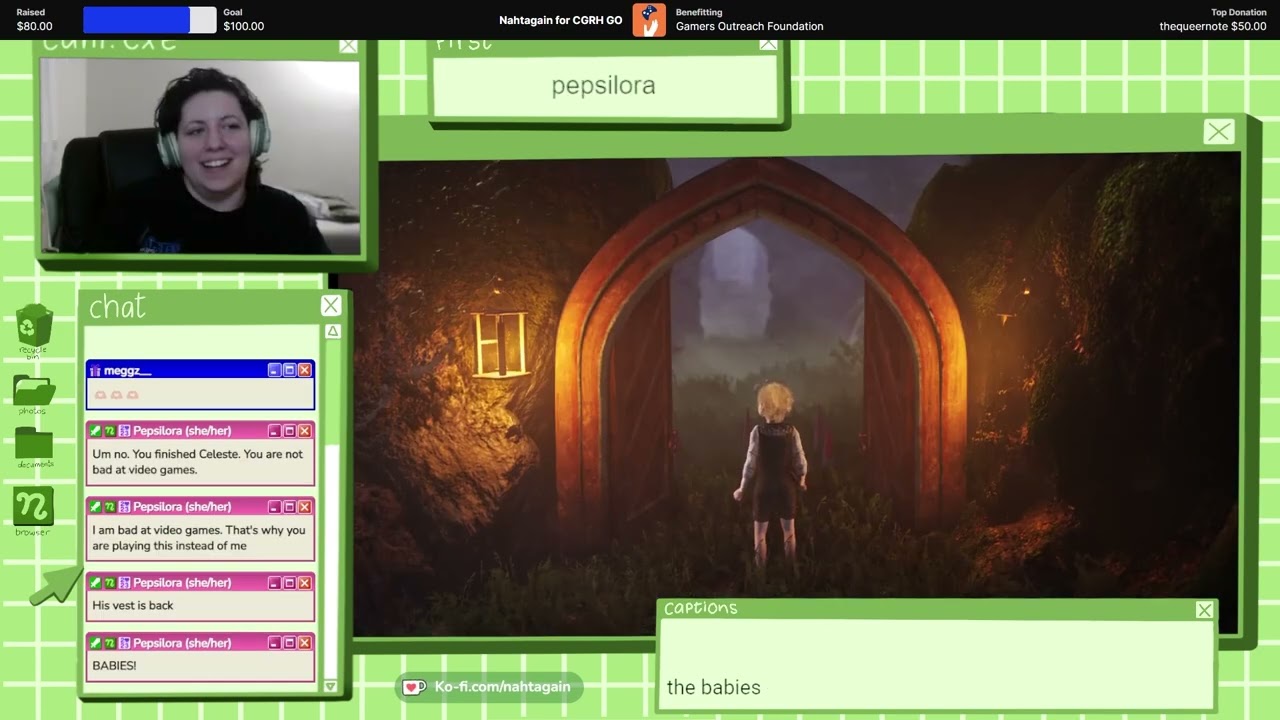Click the sword badge on the Celeste message
Image resolution: width=1280 pixels, height=720 pixels.
click(x=96, y=431)
